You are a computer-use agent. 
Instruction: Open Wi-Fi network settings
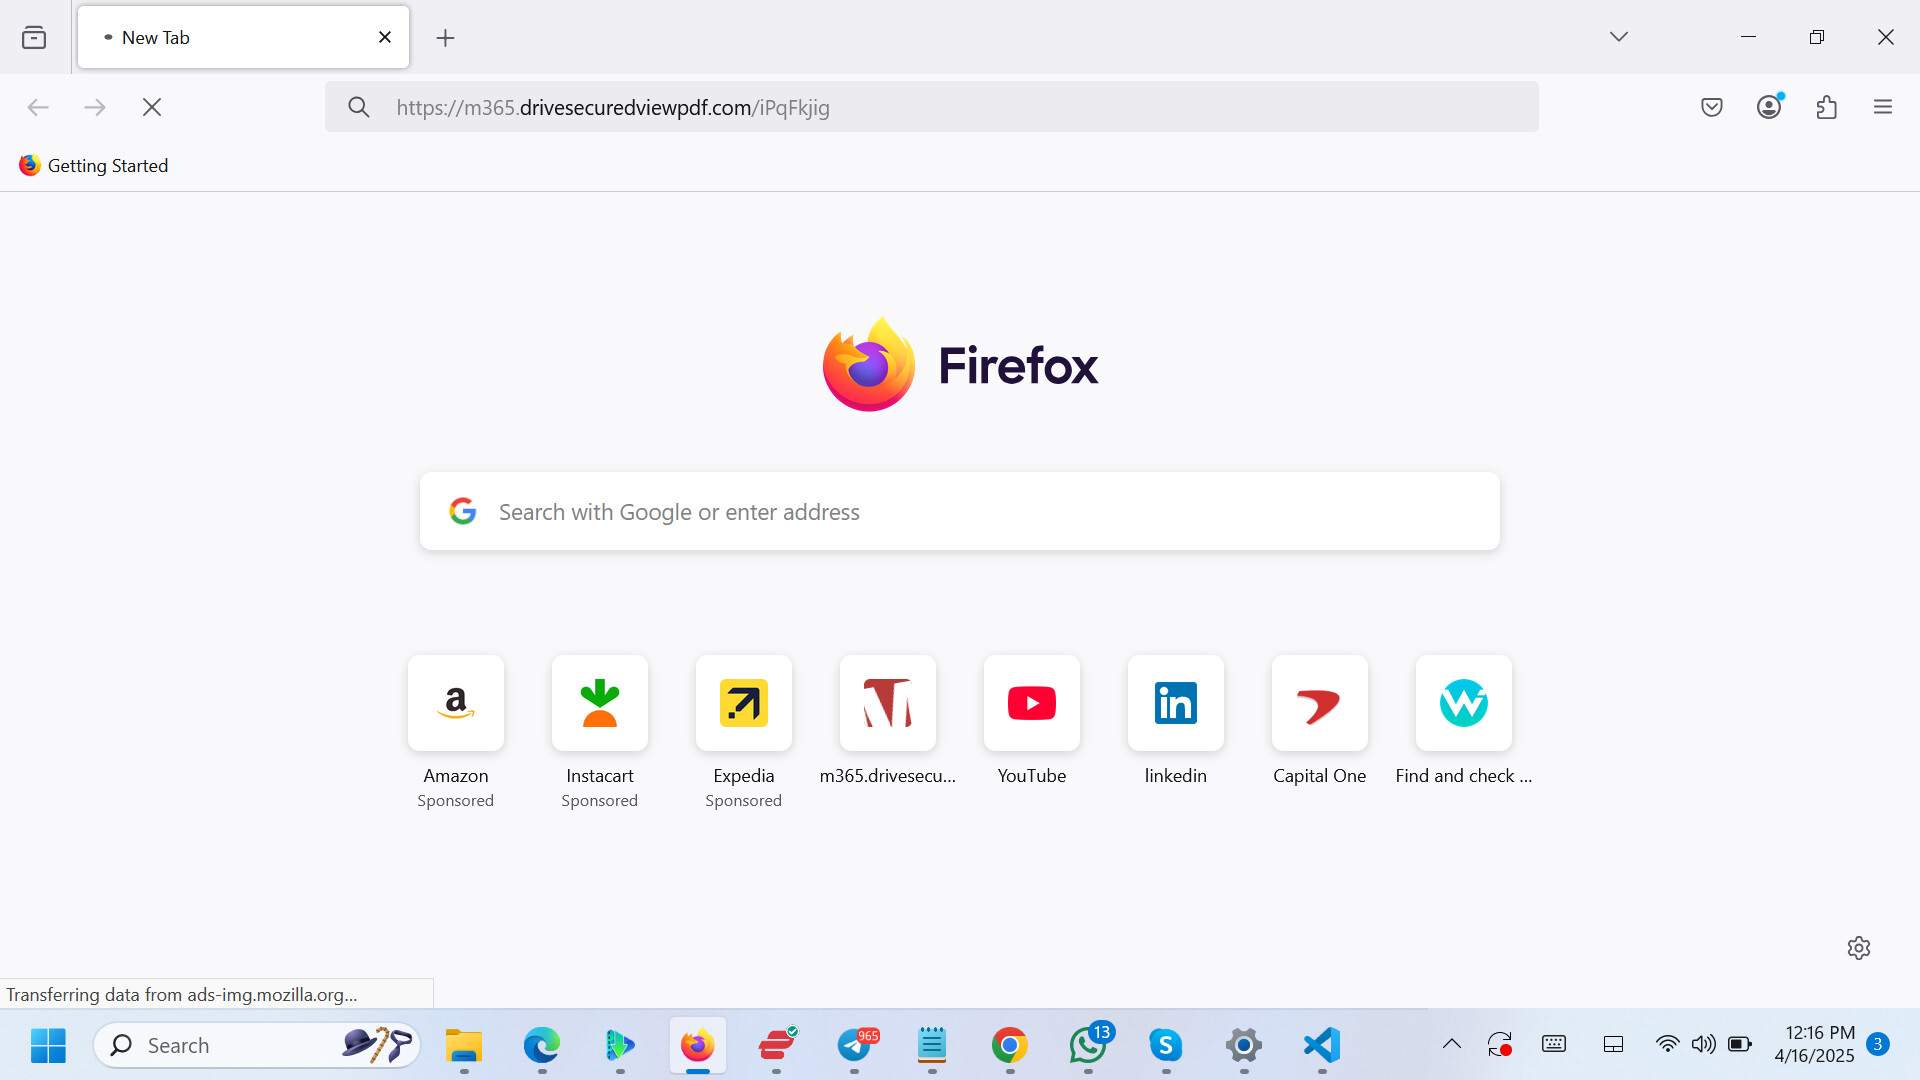(x=1667, y=1044)
